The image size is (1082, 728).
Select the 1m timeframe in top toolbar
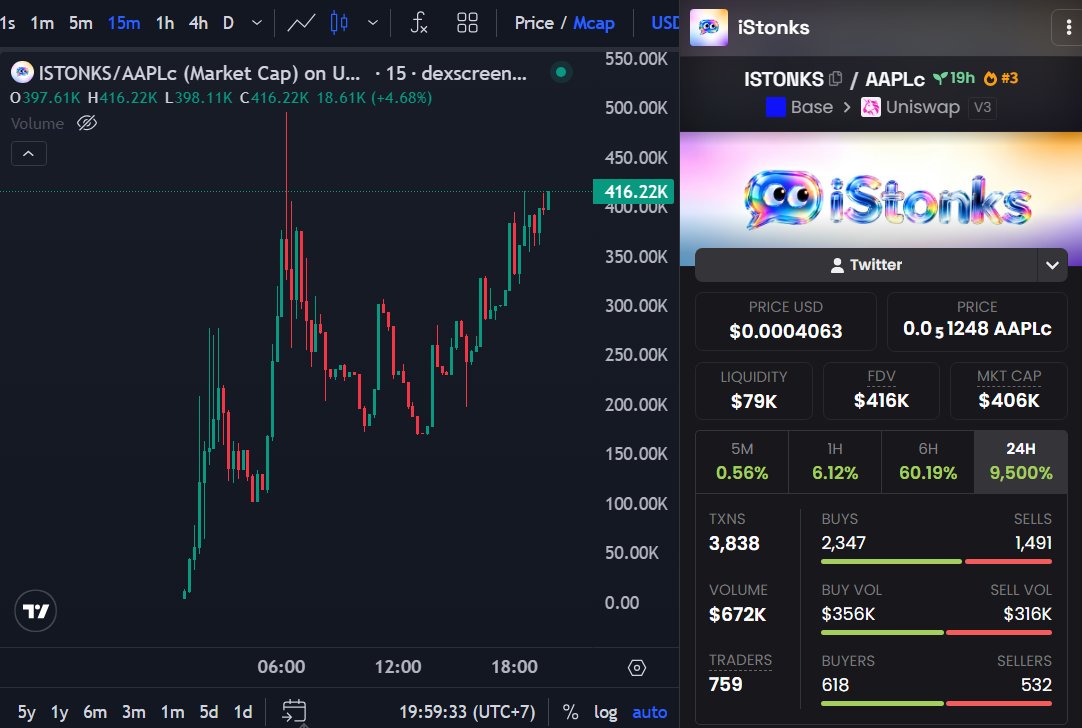click(42, 23)
